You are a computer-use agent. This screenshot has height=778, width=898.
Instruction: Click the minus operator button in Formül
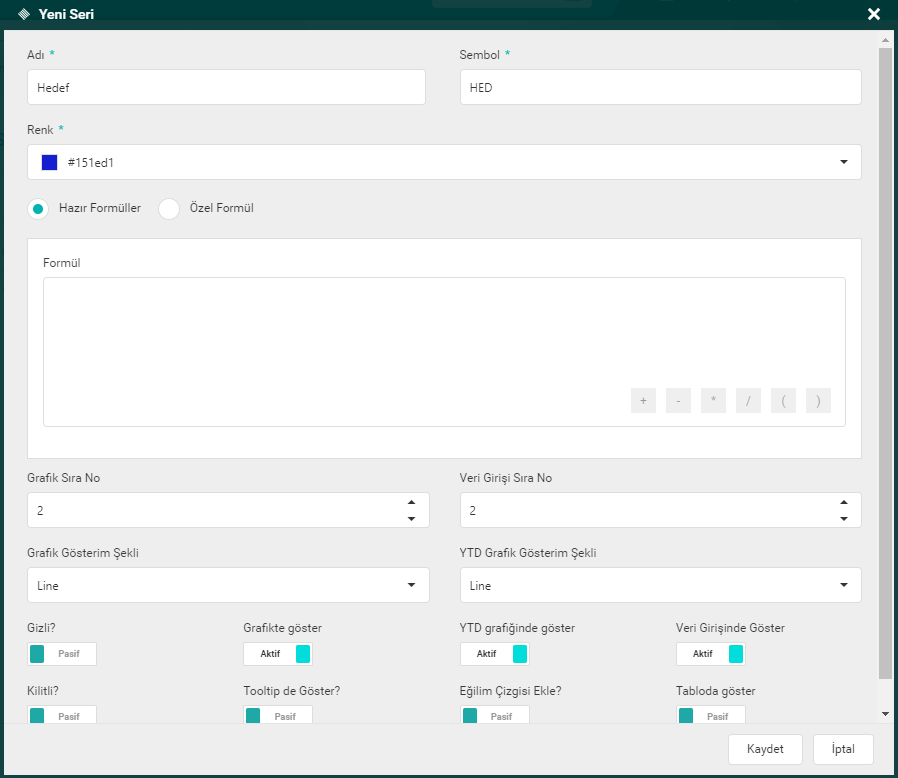[x=678, y=401]
